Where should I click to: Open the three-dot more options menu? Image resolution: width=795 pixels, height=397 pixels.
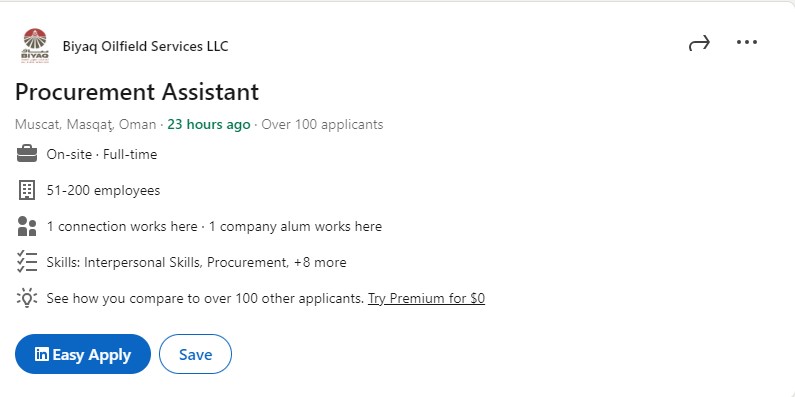tap(746, 42)
